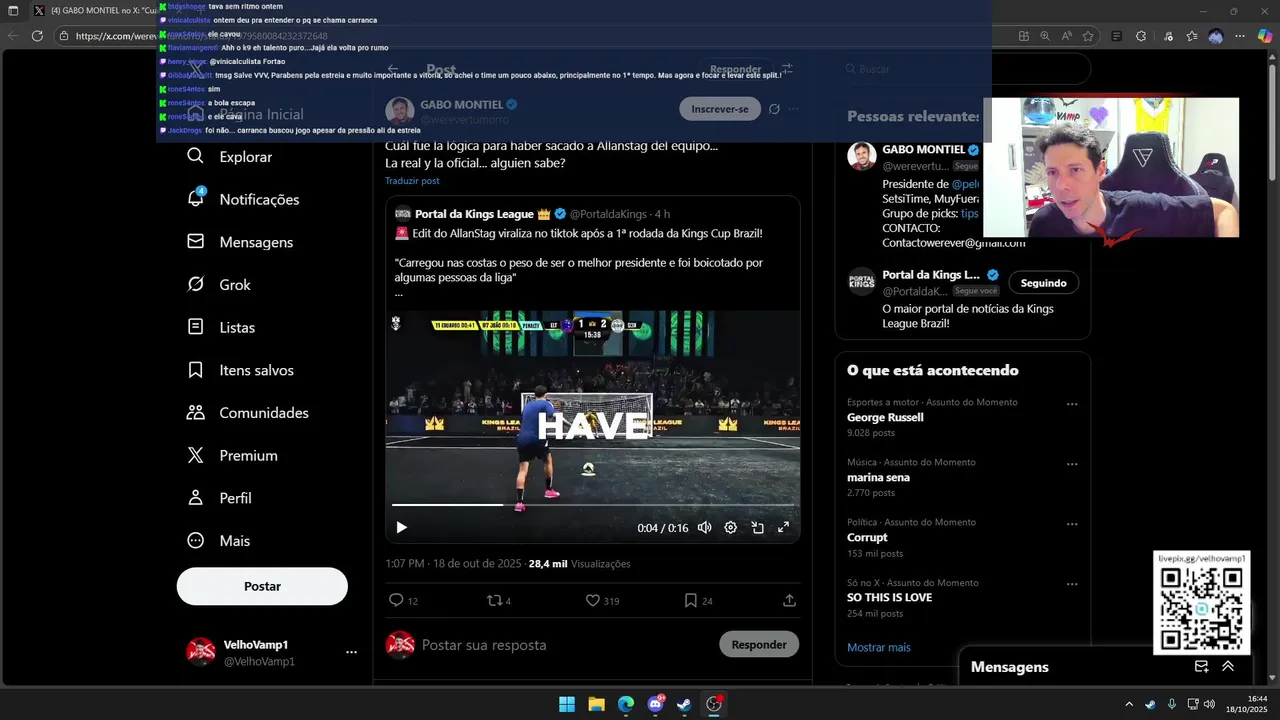
Task: Compose new message in Mensagens drawer
Action: tap(1201, 667)
